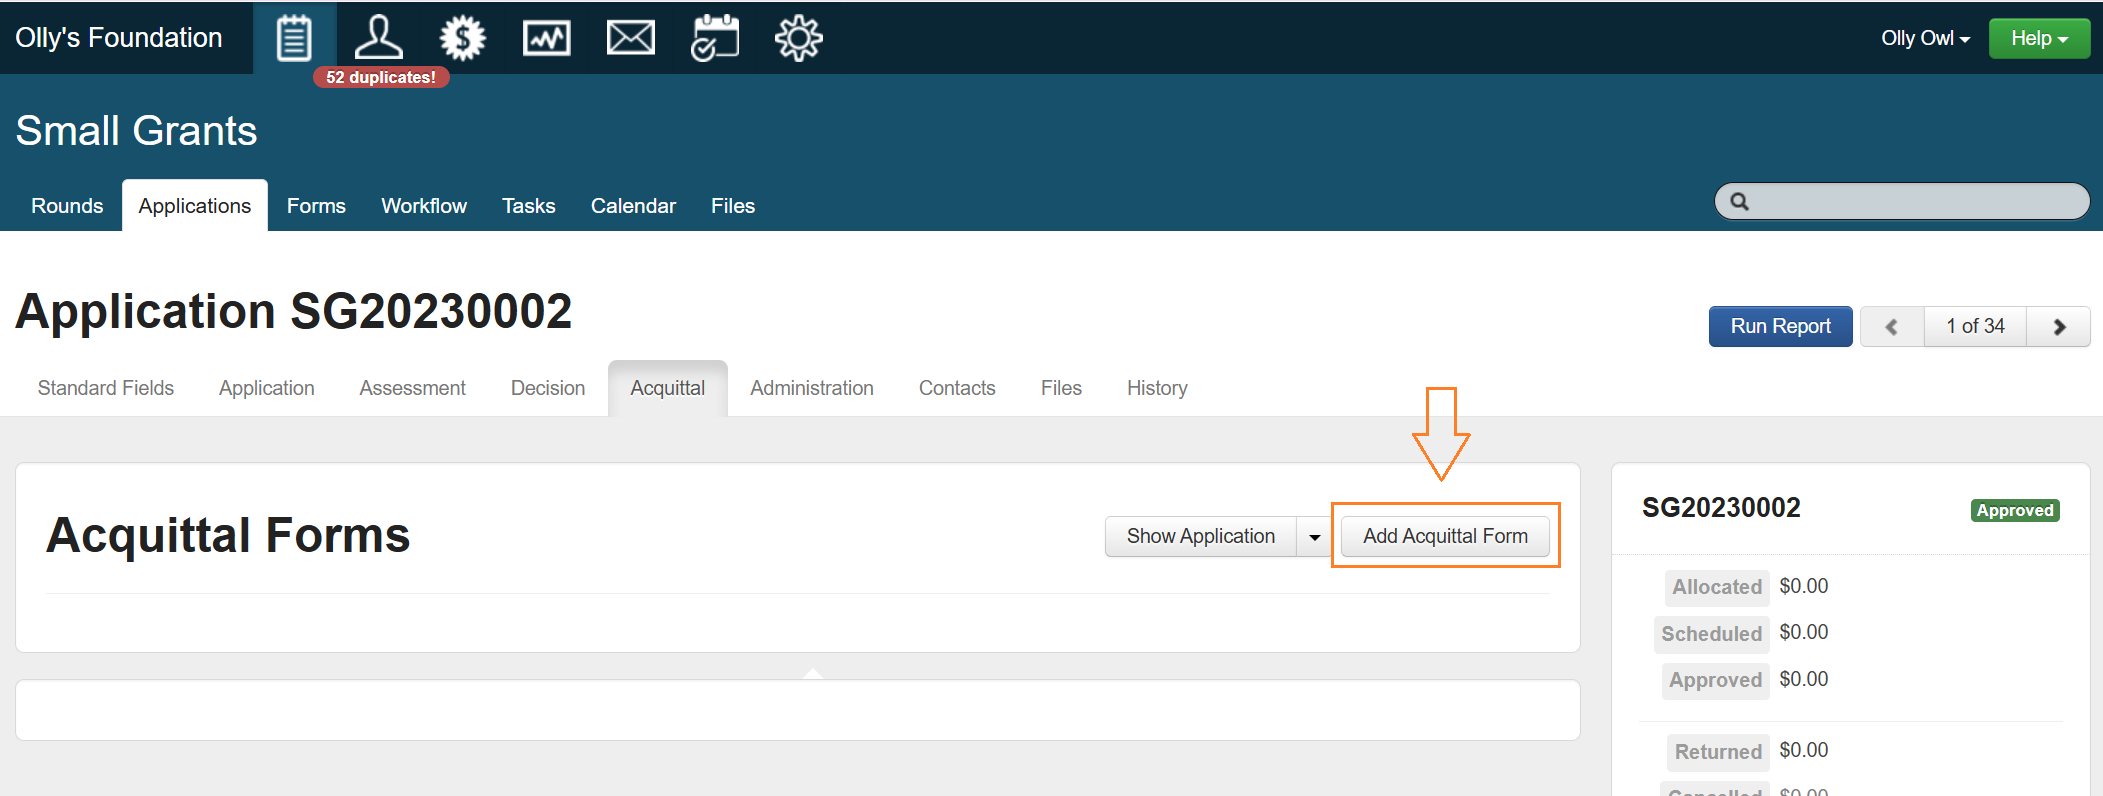The image size is (2103, 796).
Task: Open the clipboard grants icon in top bar
Action: click(294, 38)
